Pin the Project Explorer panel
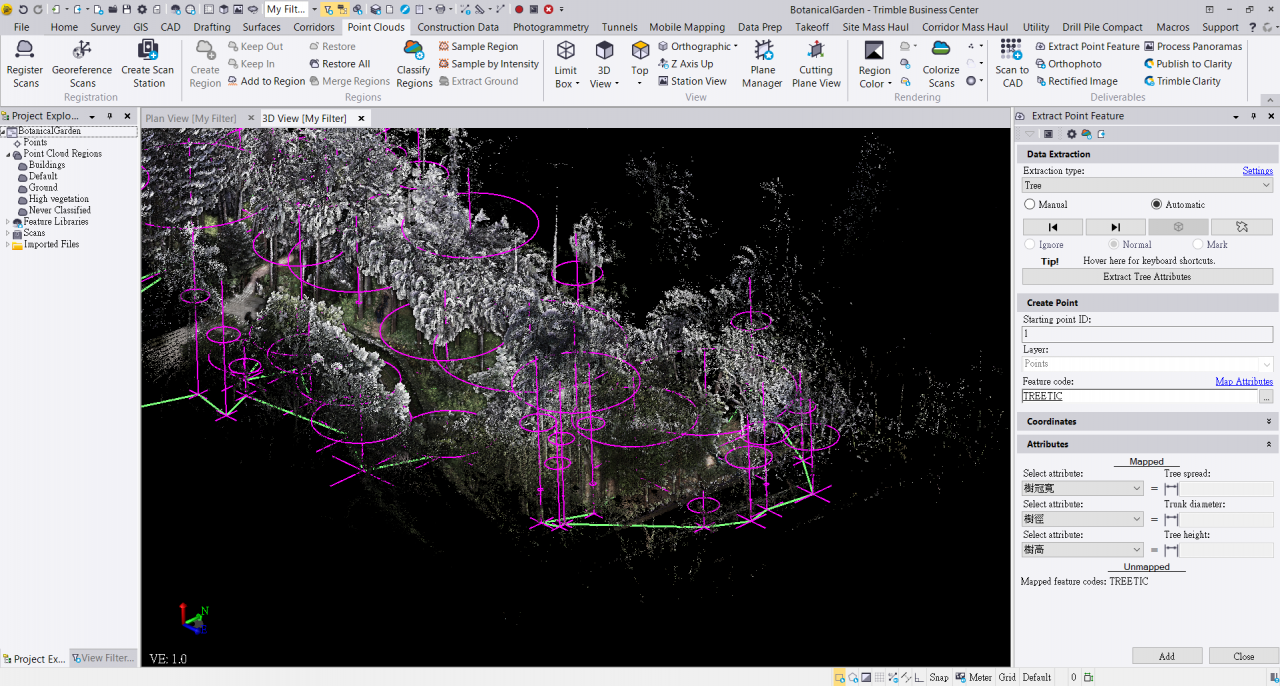The height and width of the screenshot is (686, 1280). (x=109, y=116)
